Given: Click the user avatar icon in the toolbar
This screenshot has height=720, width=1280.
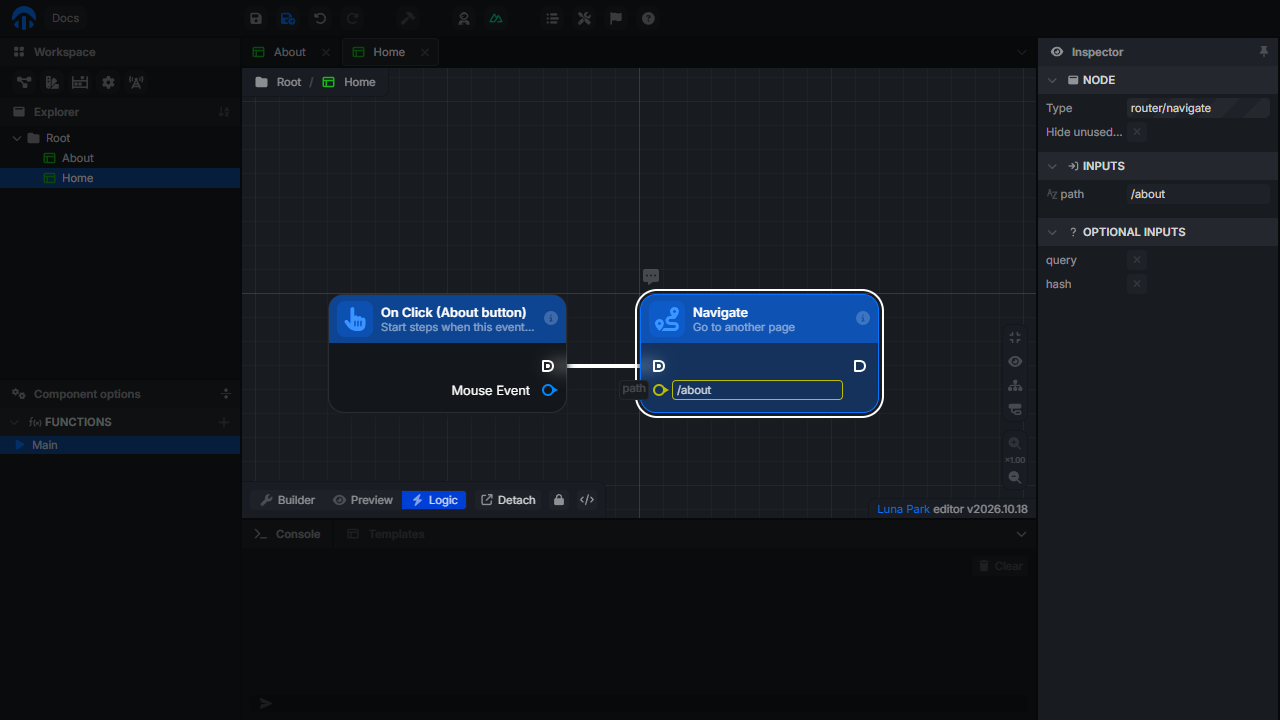Looking at the screenshot, I should click(x=464, y=18).
